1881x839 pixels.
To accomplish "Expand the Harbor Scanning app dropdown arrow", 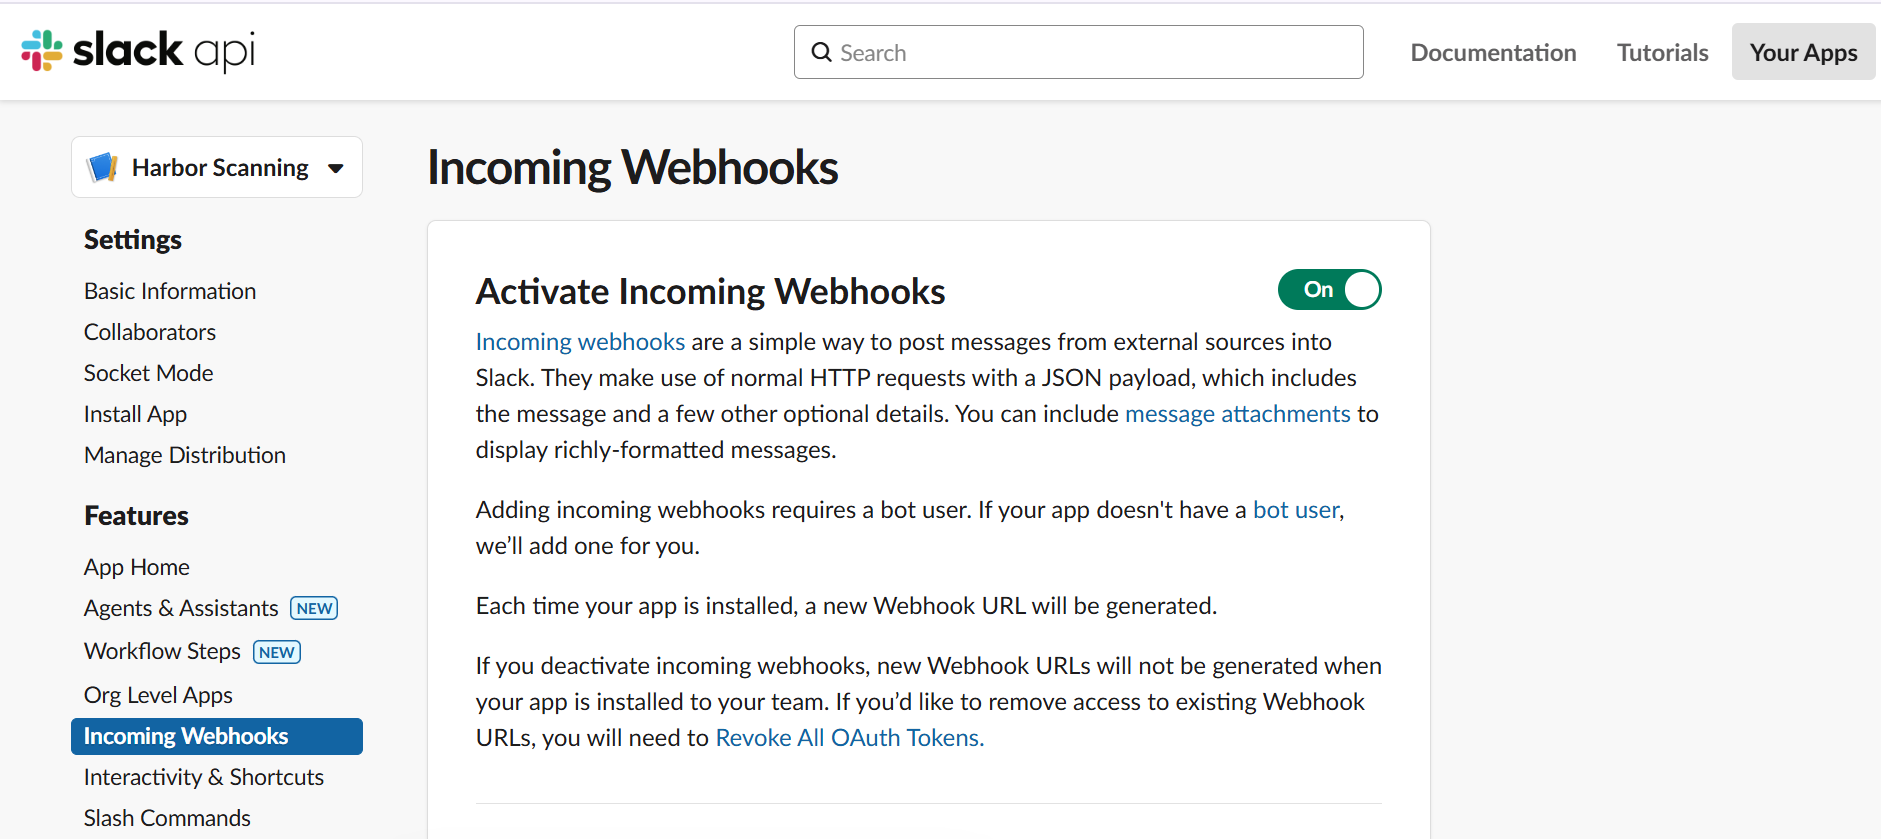I will (336, 168).
